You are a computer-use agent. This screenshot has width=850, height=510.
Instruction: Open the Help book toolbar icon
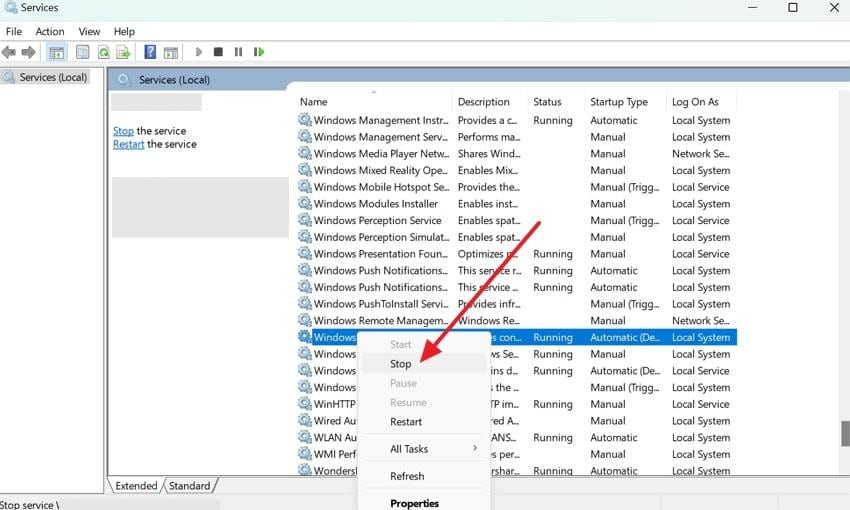click(x=150, y=52)
